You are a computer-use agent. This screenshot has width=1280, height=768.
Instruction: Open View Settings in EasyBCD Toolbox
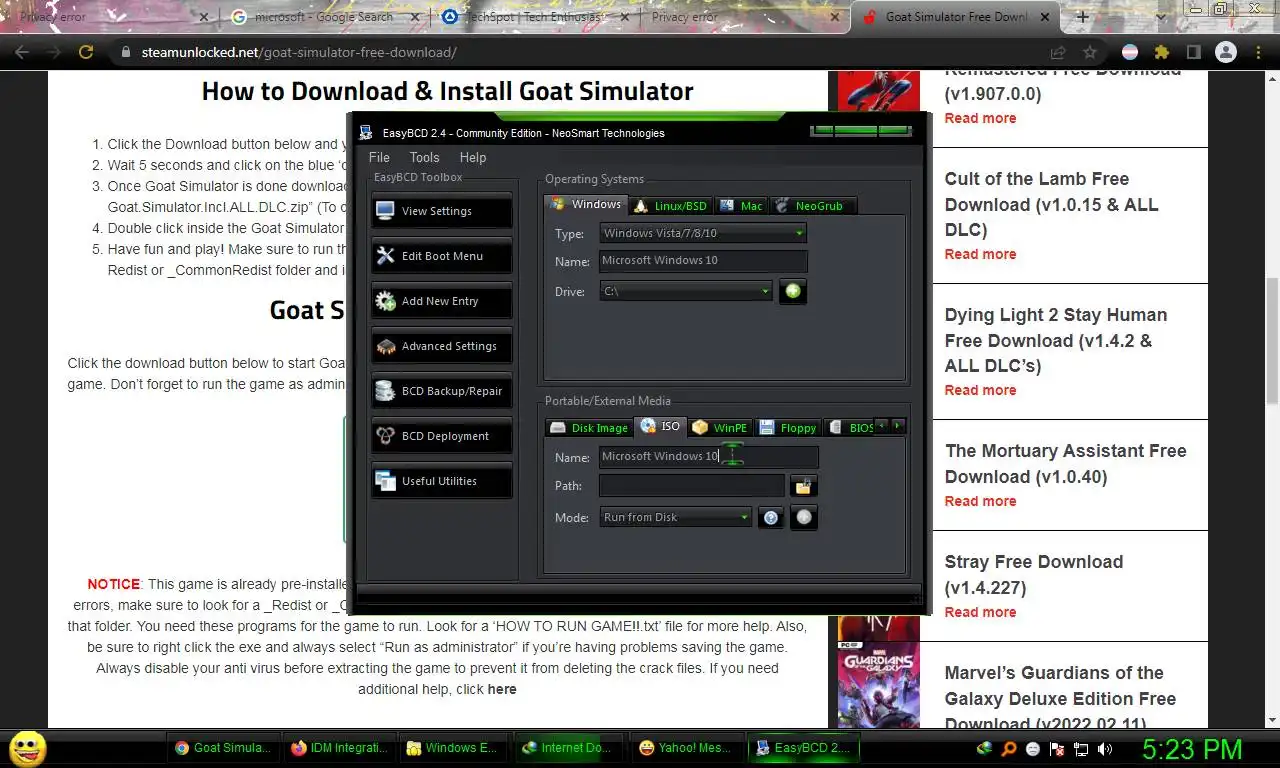click(x=441, y=211)
